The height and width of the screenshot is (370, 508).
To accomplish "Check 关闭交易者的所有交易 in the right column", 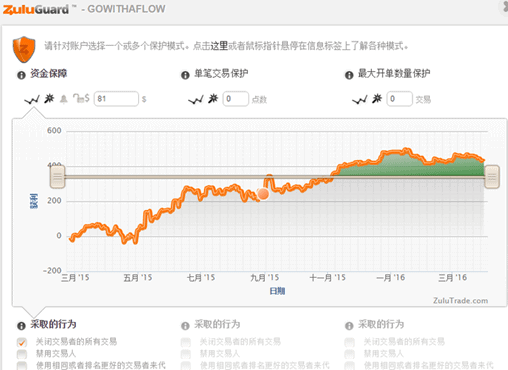I will [x=349, y=342].
